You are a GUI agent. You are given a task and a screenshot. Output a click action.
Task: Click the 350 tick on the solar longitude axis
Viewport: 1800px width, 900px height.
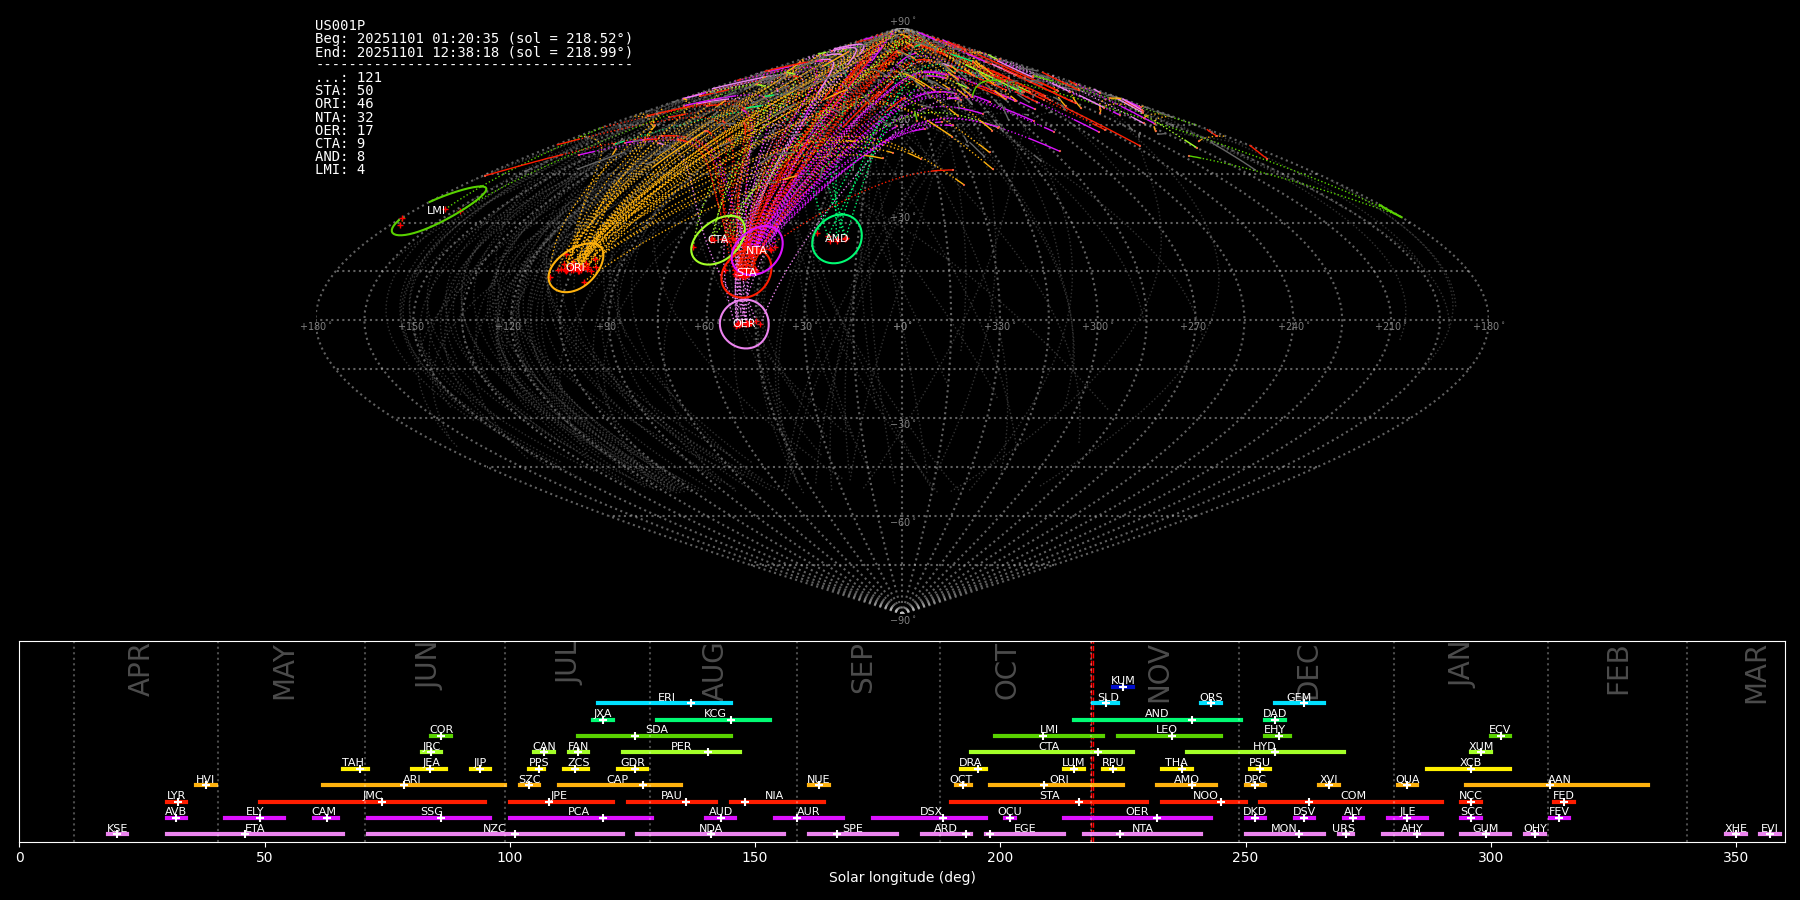(x=1735, y=858)
